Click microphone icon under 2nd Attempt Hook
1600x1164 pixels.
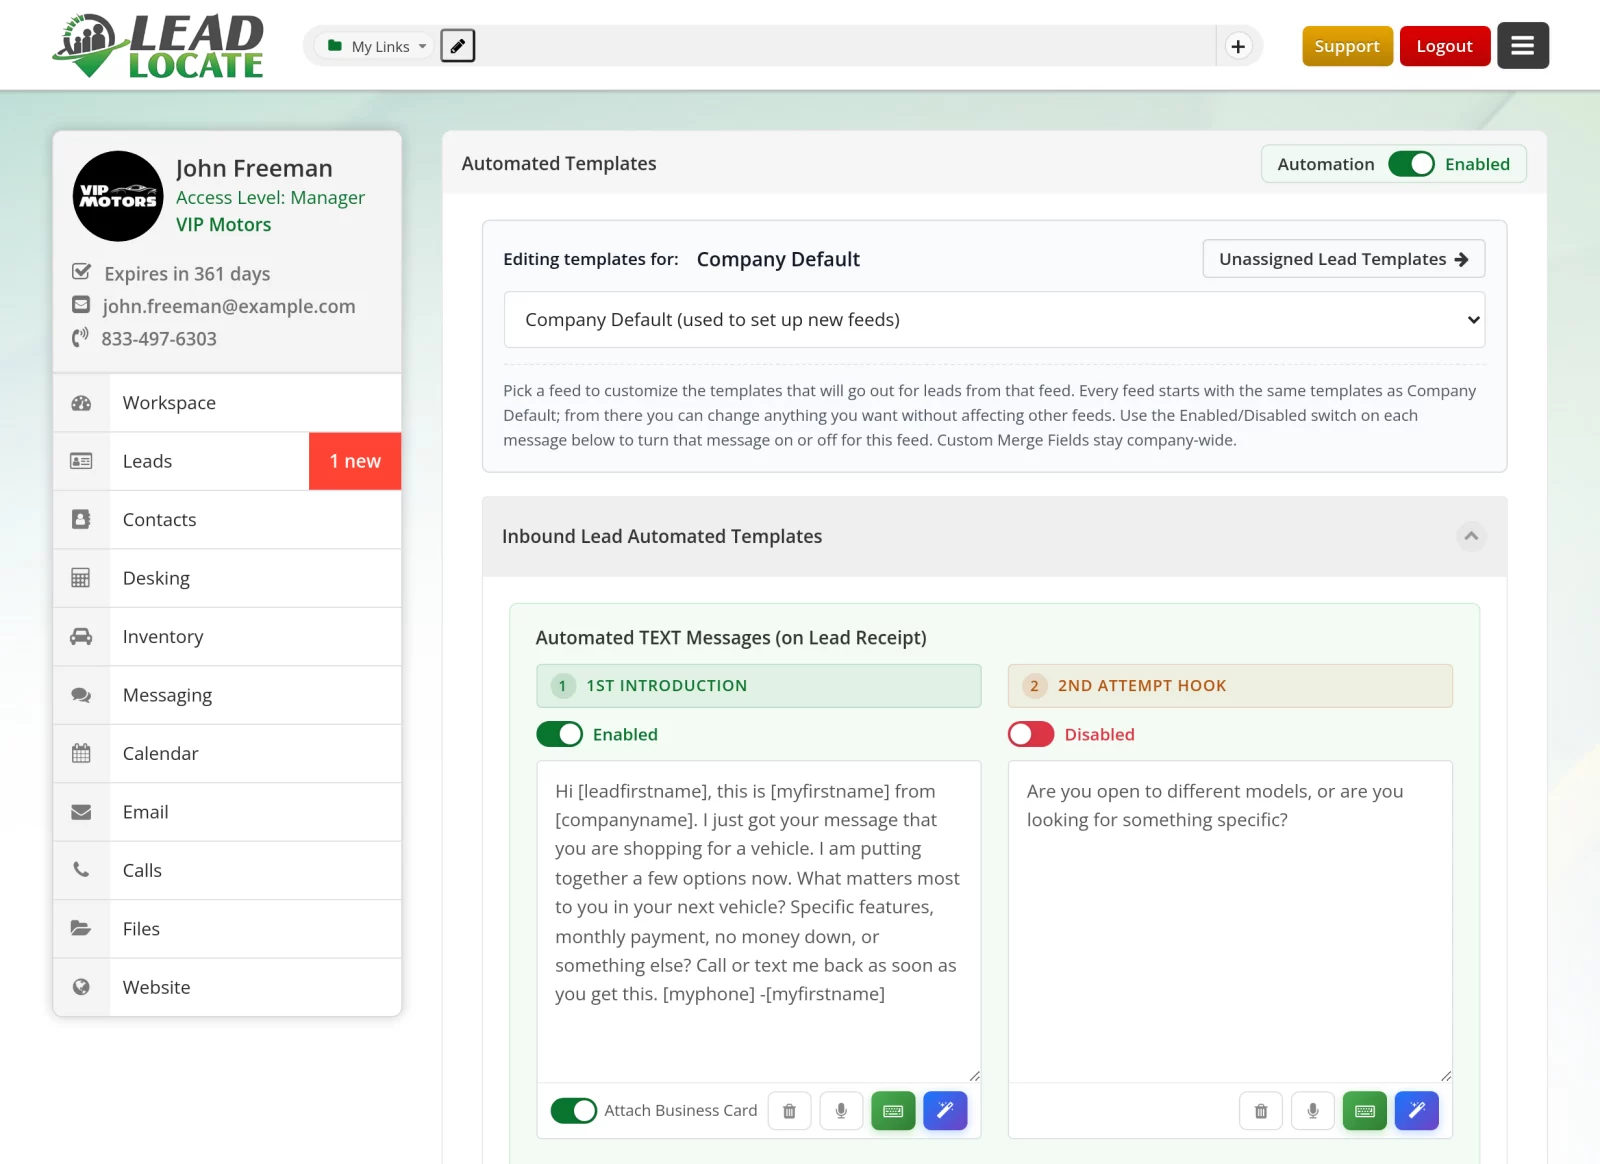pos(1313,1111)
